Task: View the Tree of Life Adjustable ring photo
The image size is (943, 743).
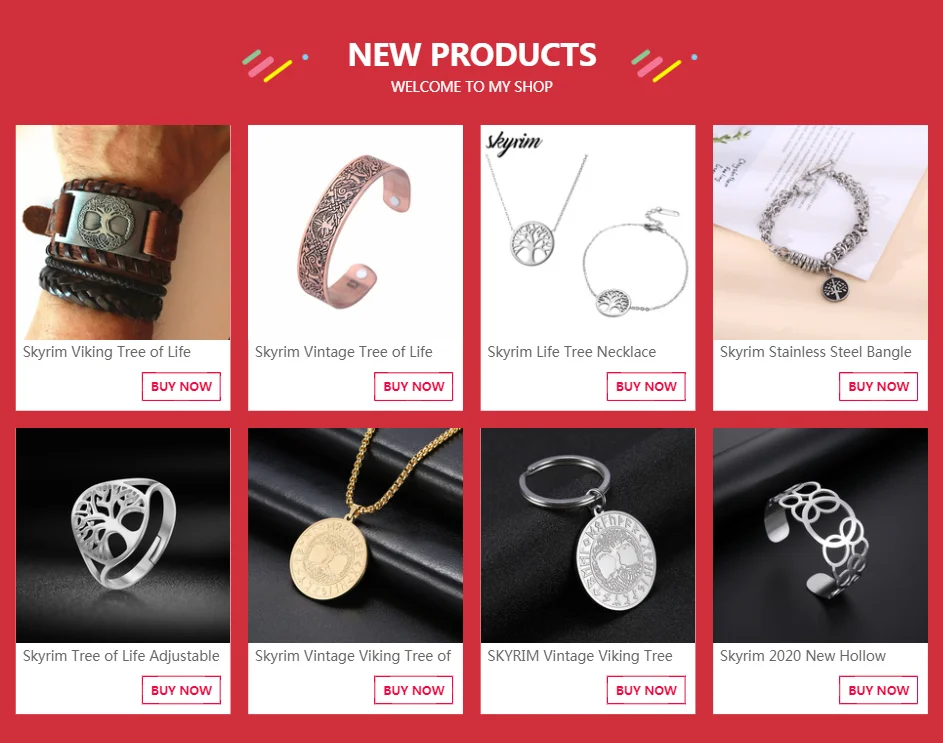Action: [123, 535]
